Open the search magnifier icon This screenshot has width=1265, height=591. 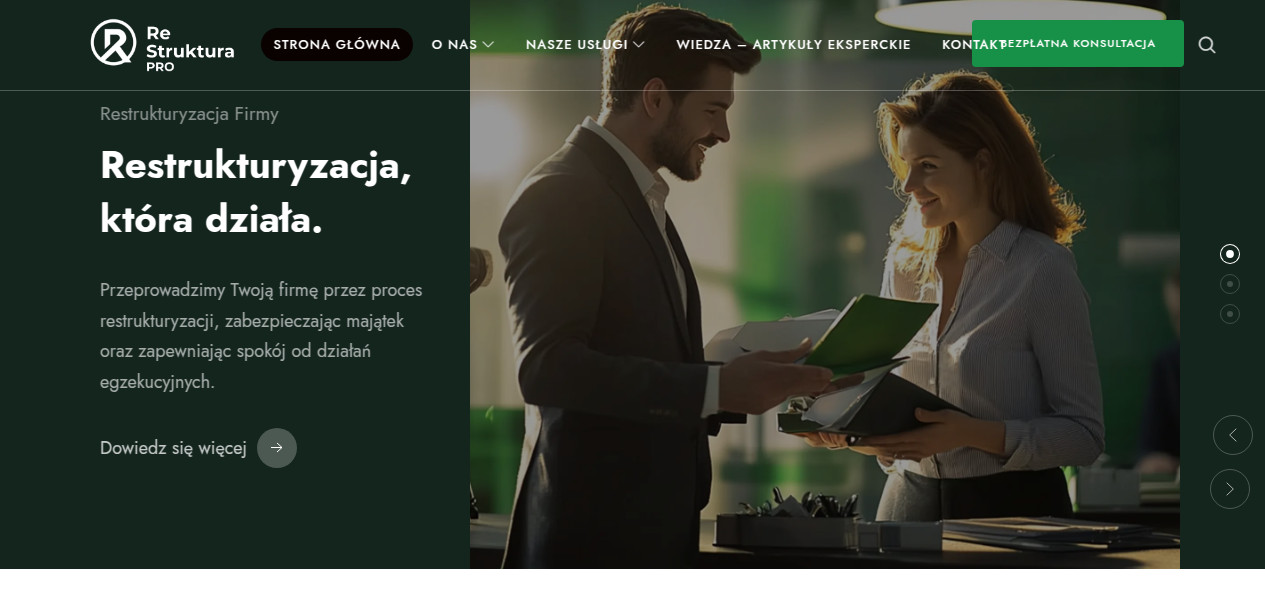pyautogui.click(x=1207, y=45)
